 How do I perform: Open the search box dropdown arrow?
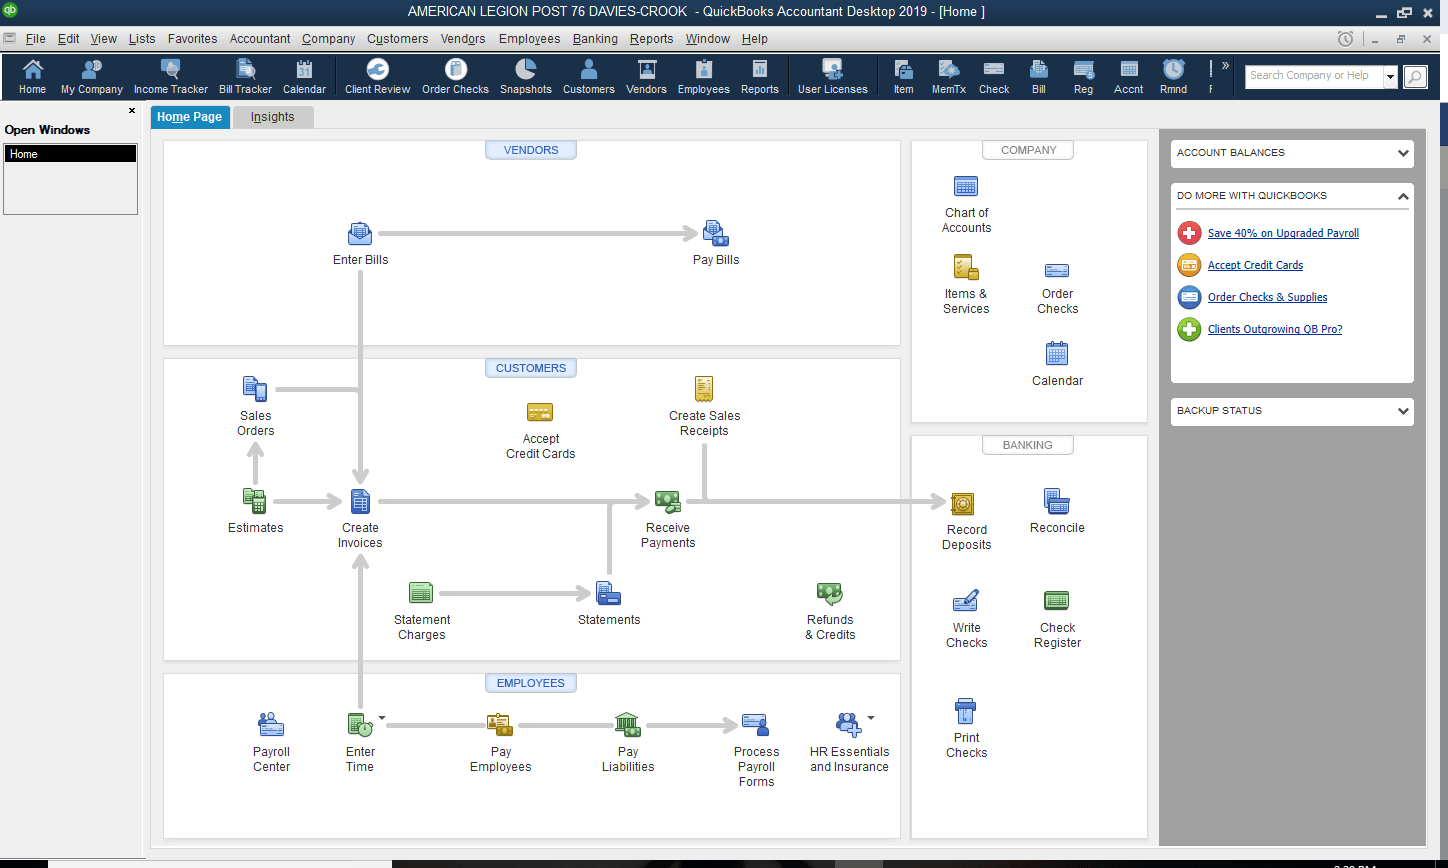pos(1390,77)
